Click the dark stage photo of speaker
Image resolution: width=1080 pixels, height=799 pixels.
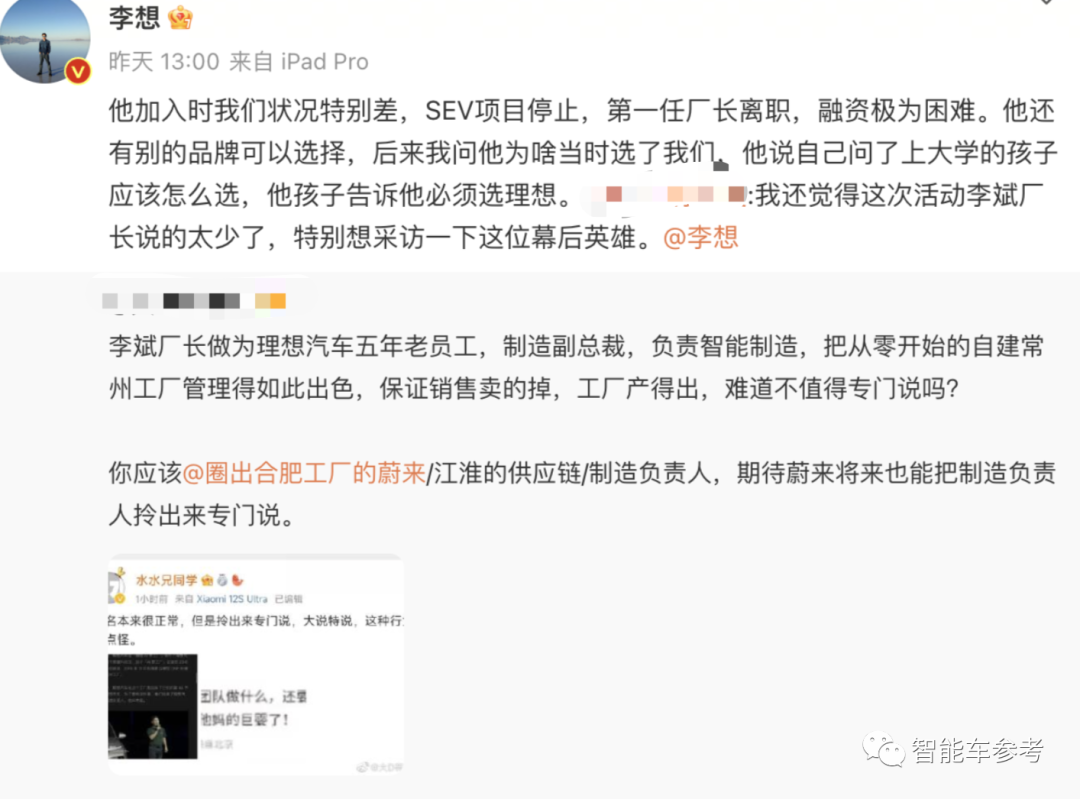pos(153,706)
